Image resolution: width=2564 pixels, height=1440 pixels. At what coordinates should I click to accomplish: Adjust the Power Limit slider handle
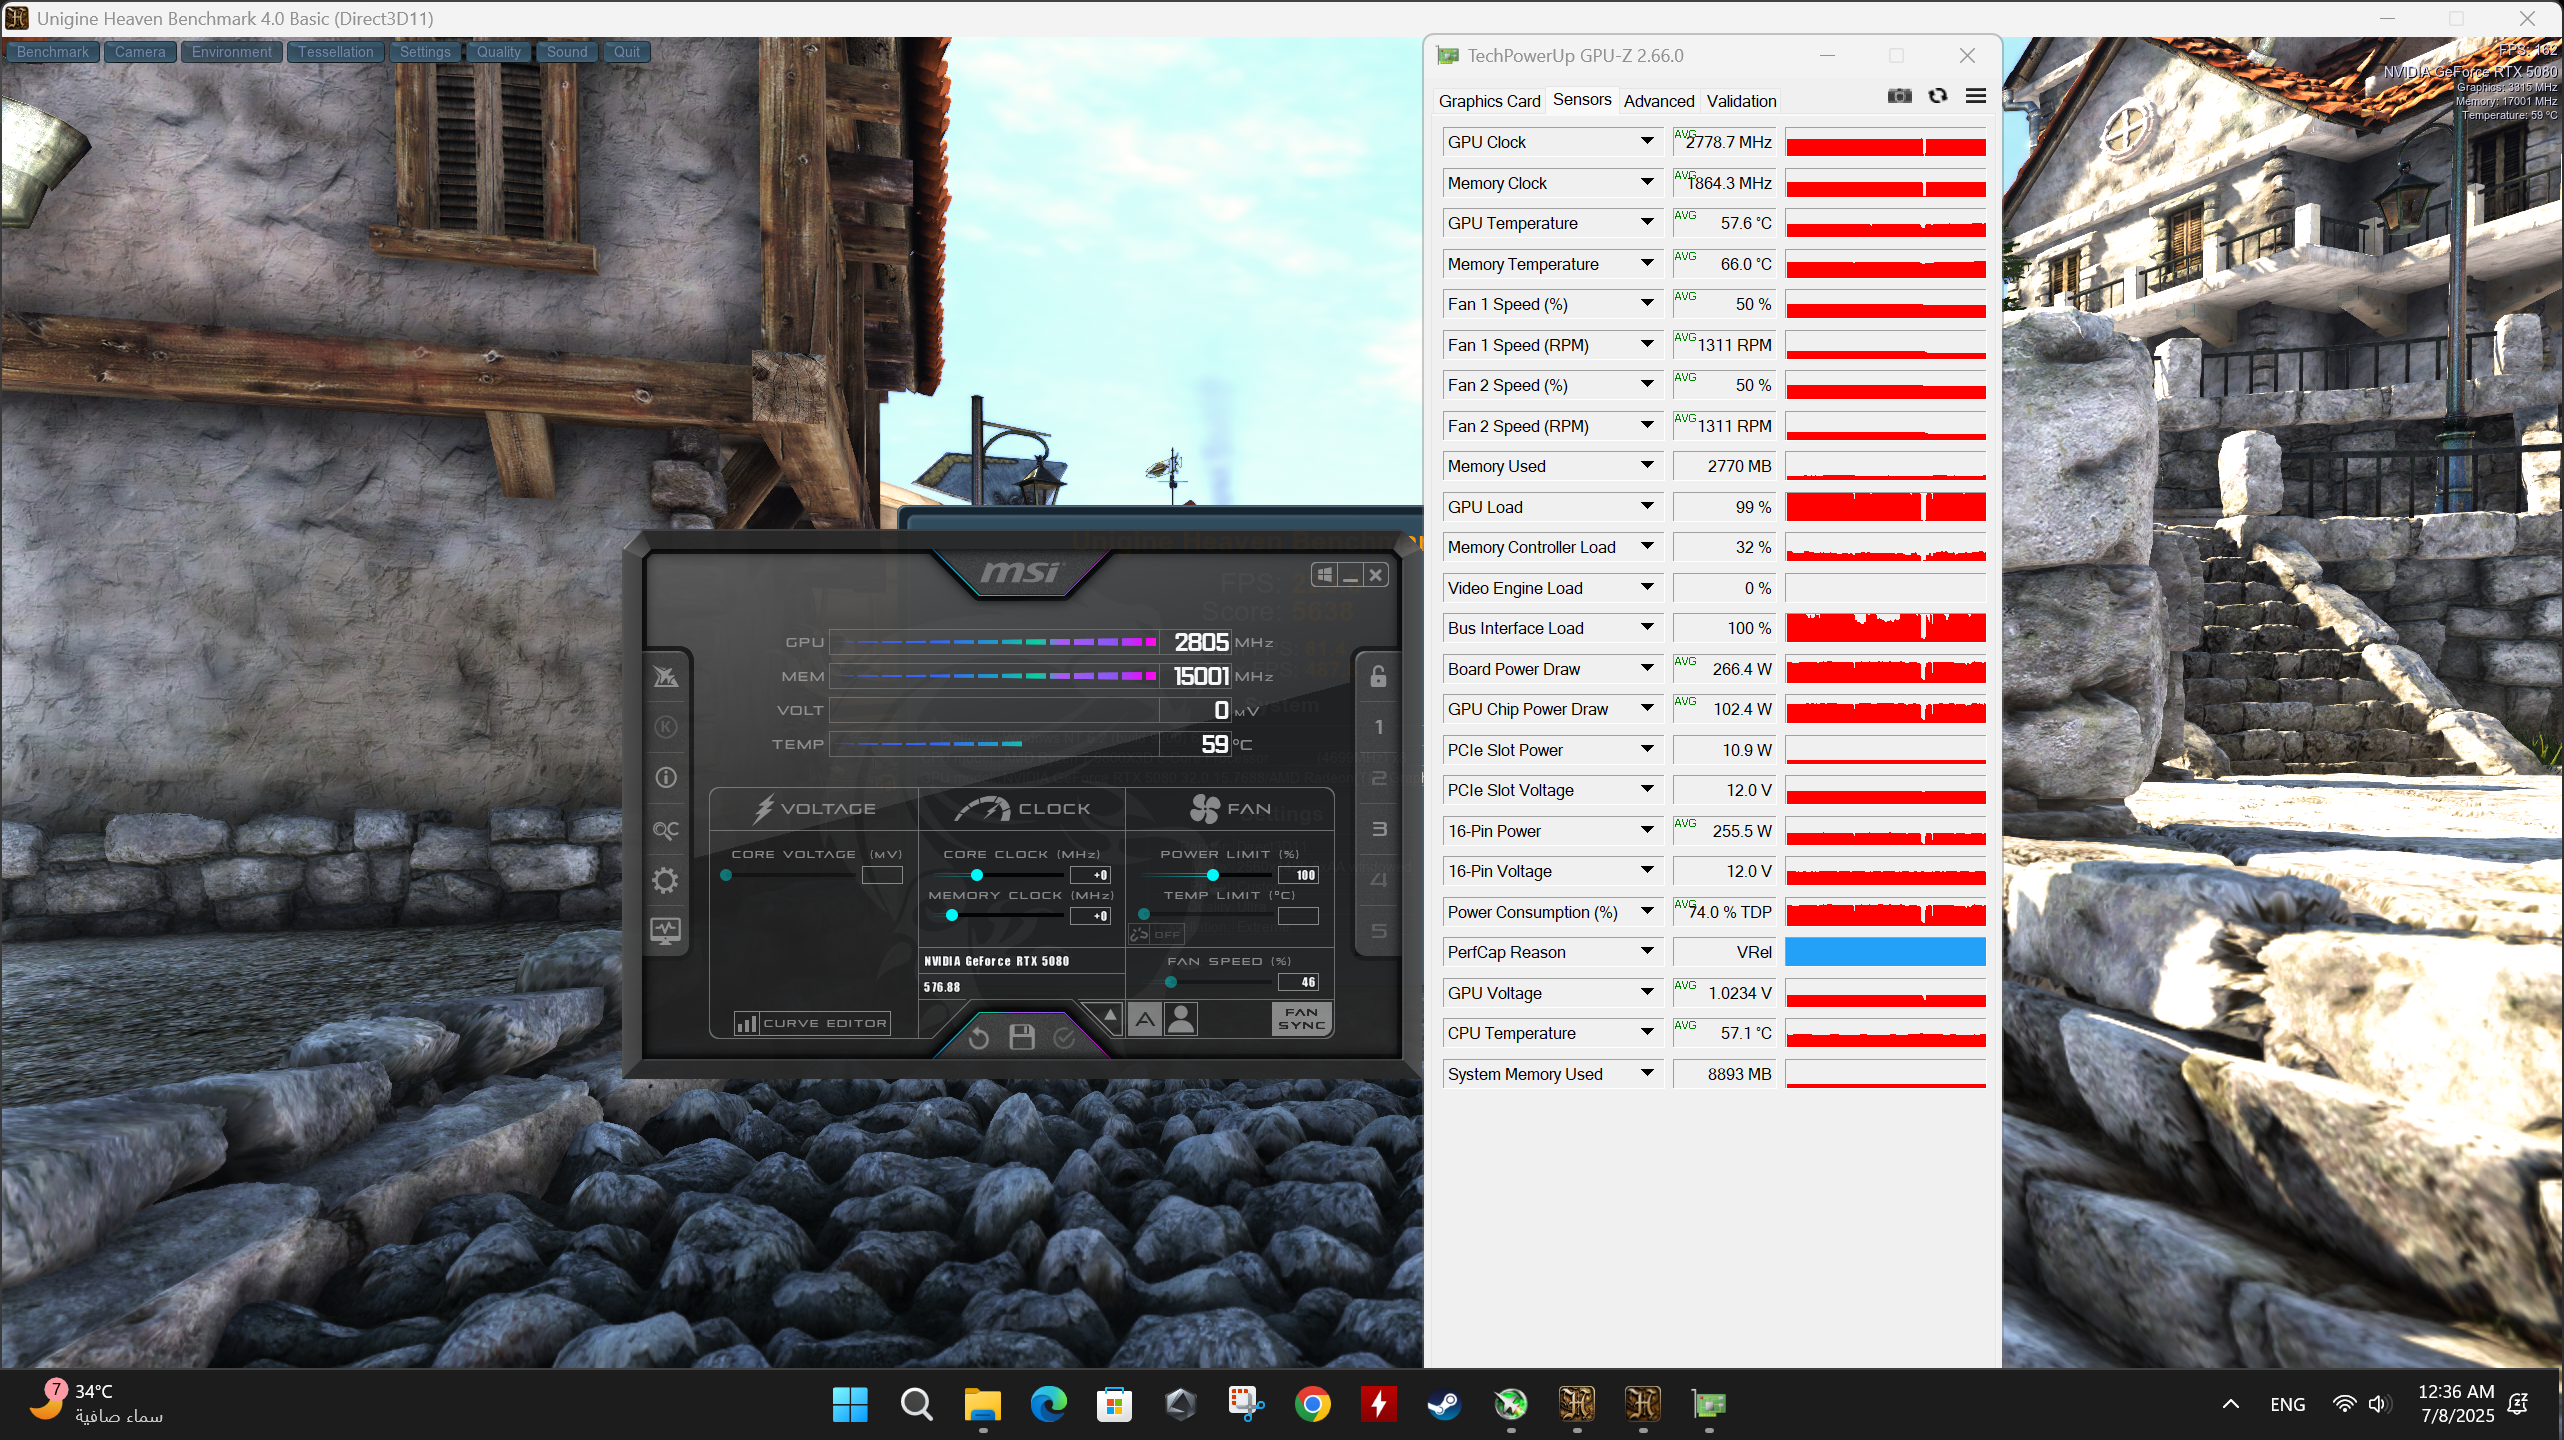[x=1212, y=875]
